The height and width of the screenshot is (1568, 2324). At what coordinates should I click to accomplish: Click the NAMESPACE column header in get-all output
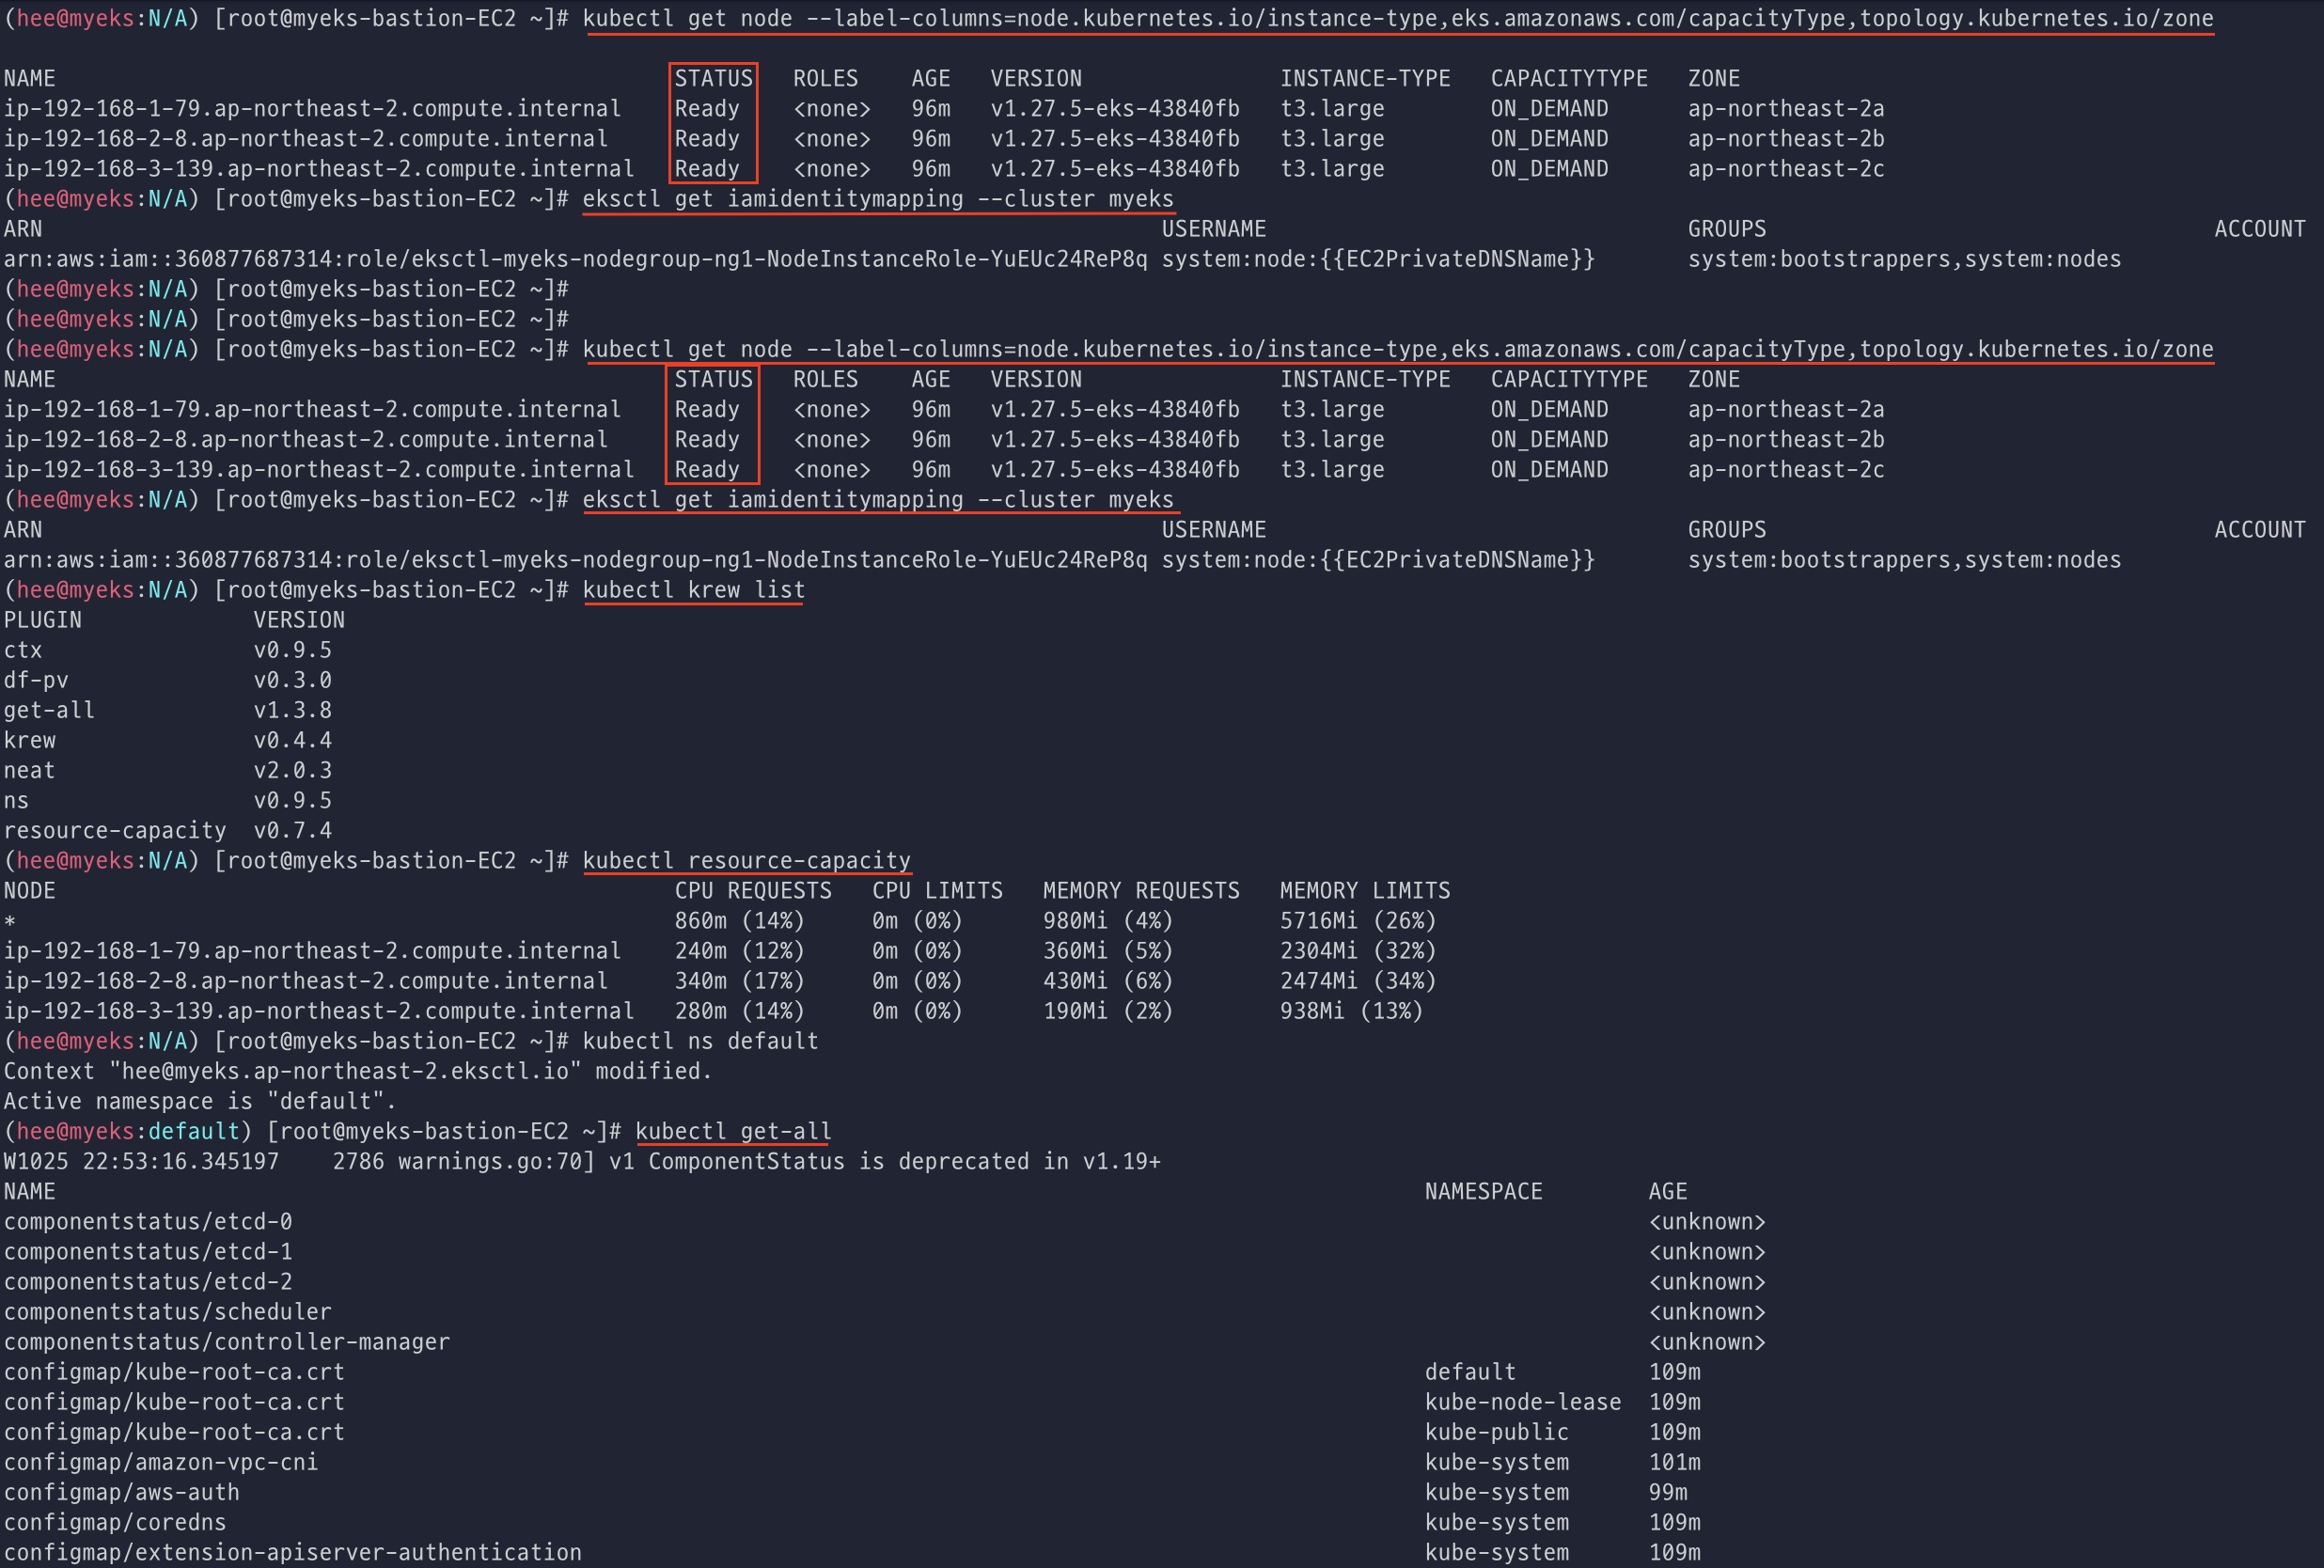(1483, 1192)
